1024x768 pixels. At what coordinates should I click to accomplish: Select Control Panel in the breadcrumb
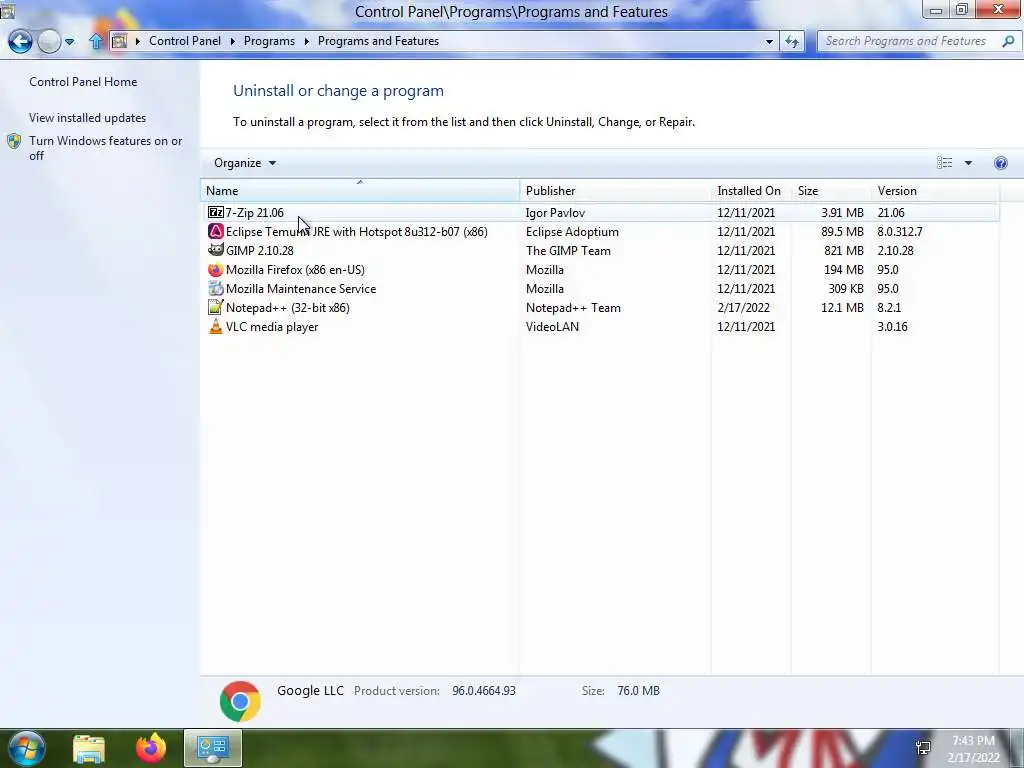tap(185, 41)
